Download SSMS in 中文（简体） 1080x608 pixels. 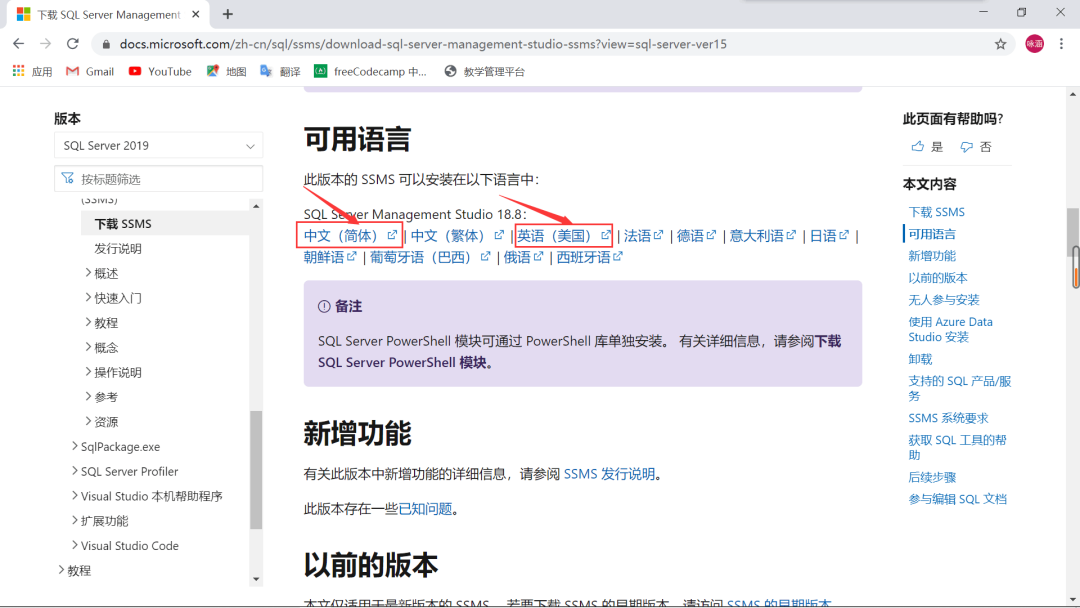click(x=350, y=235)
